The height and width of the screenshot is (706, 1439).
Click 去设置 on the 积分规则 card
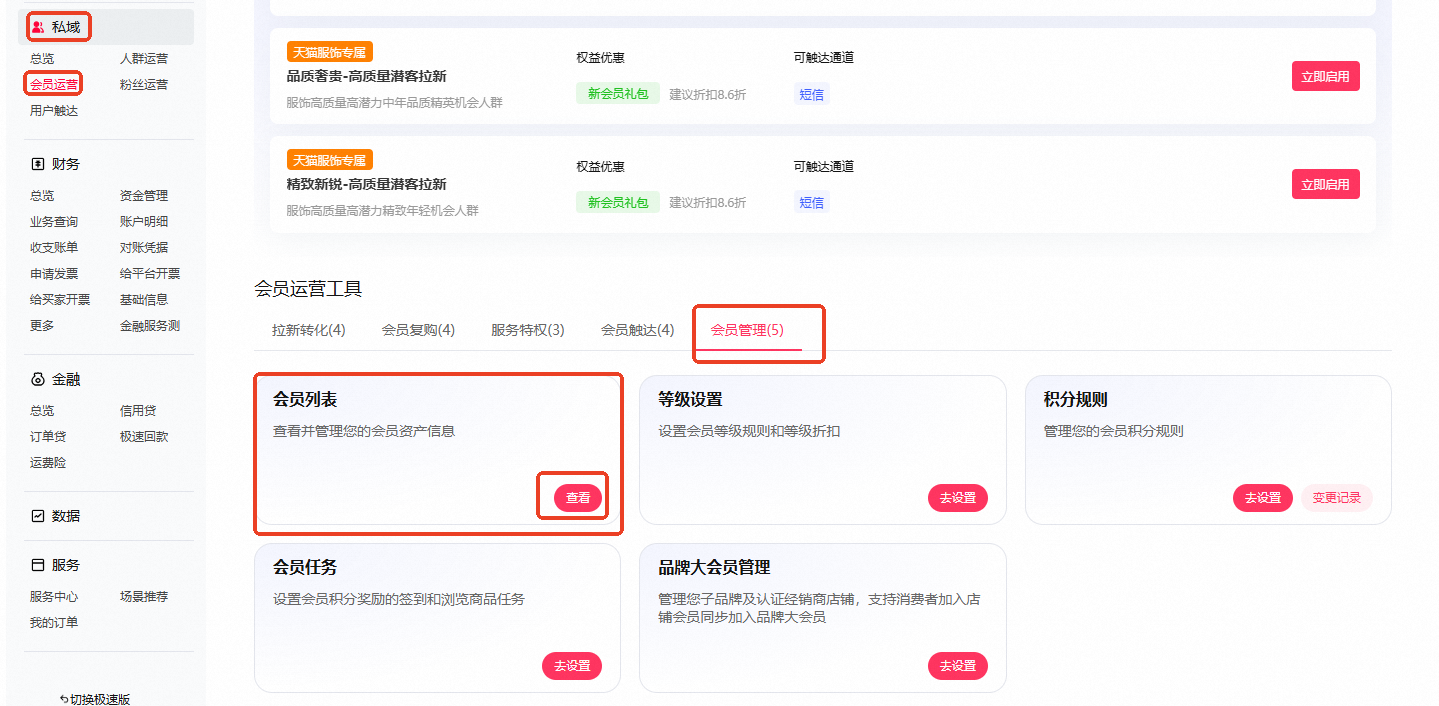1262,497
